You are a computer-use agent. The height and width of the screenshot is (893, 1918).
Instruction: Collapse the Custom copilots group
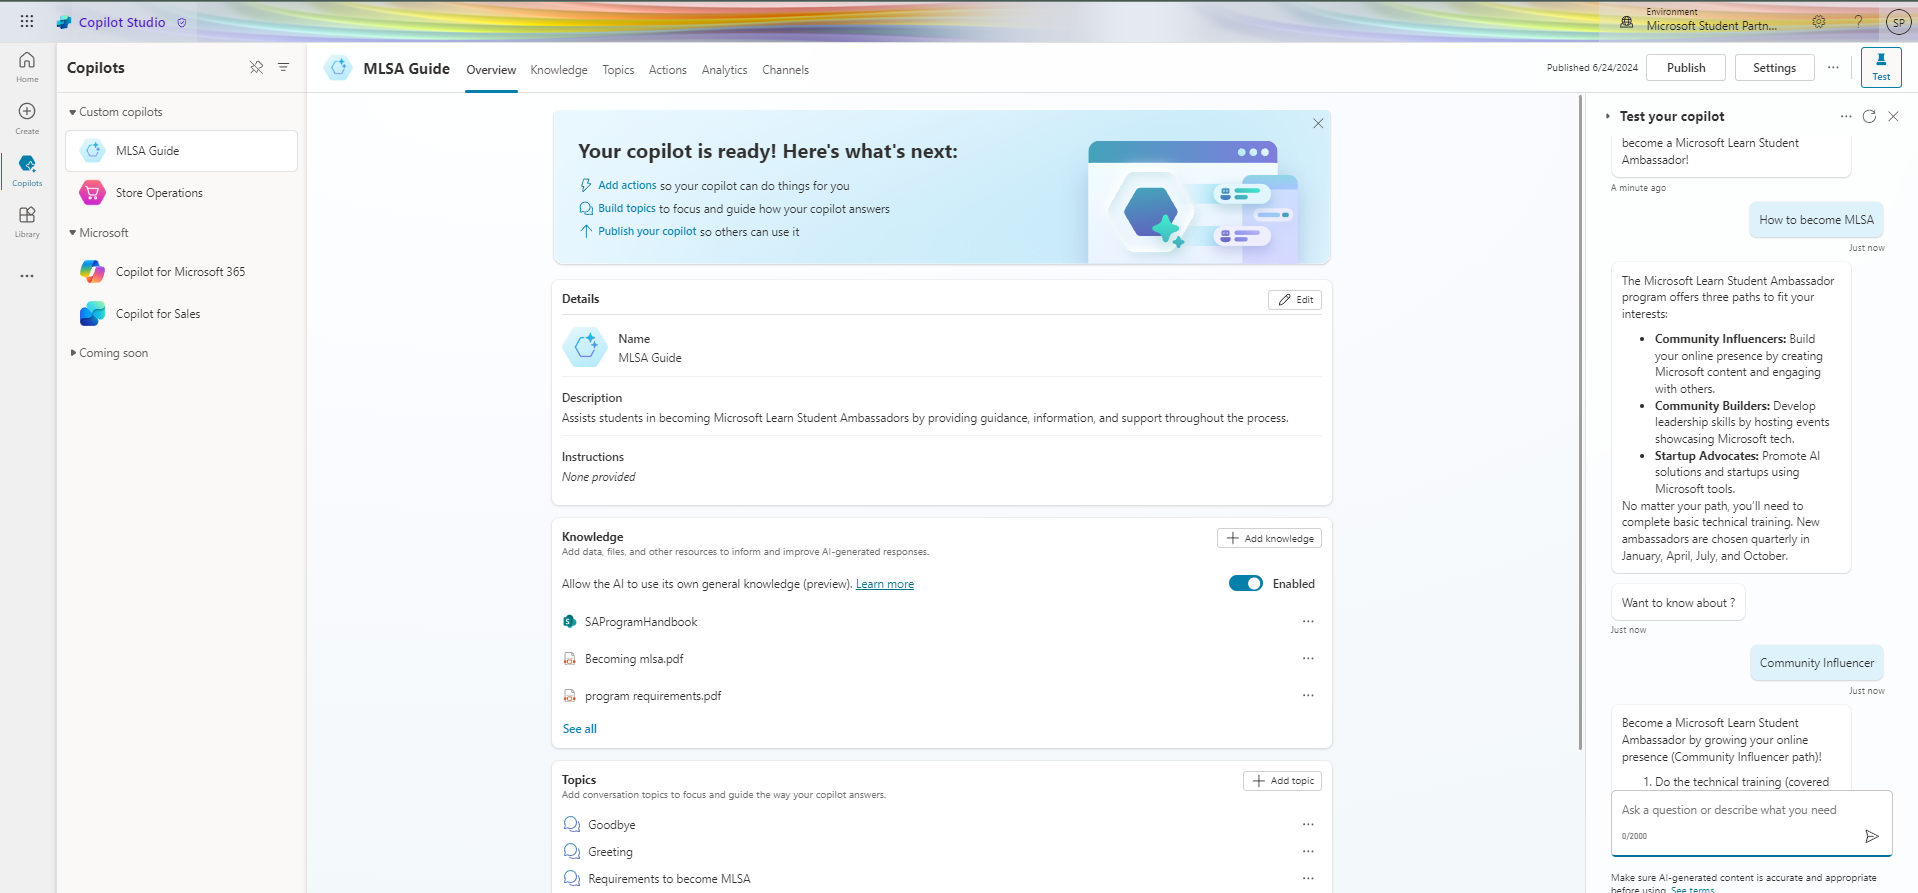[73, 112]
